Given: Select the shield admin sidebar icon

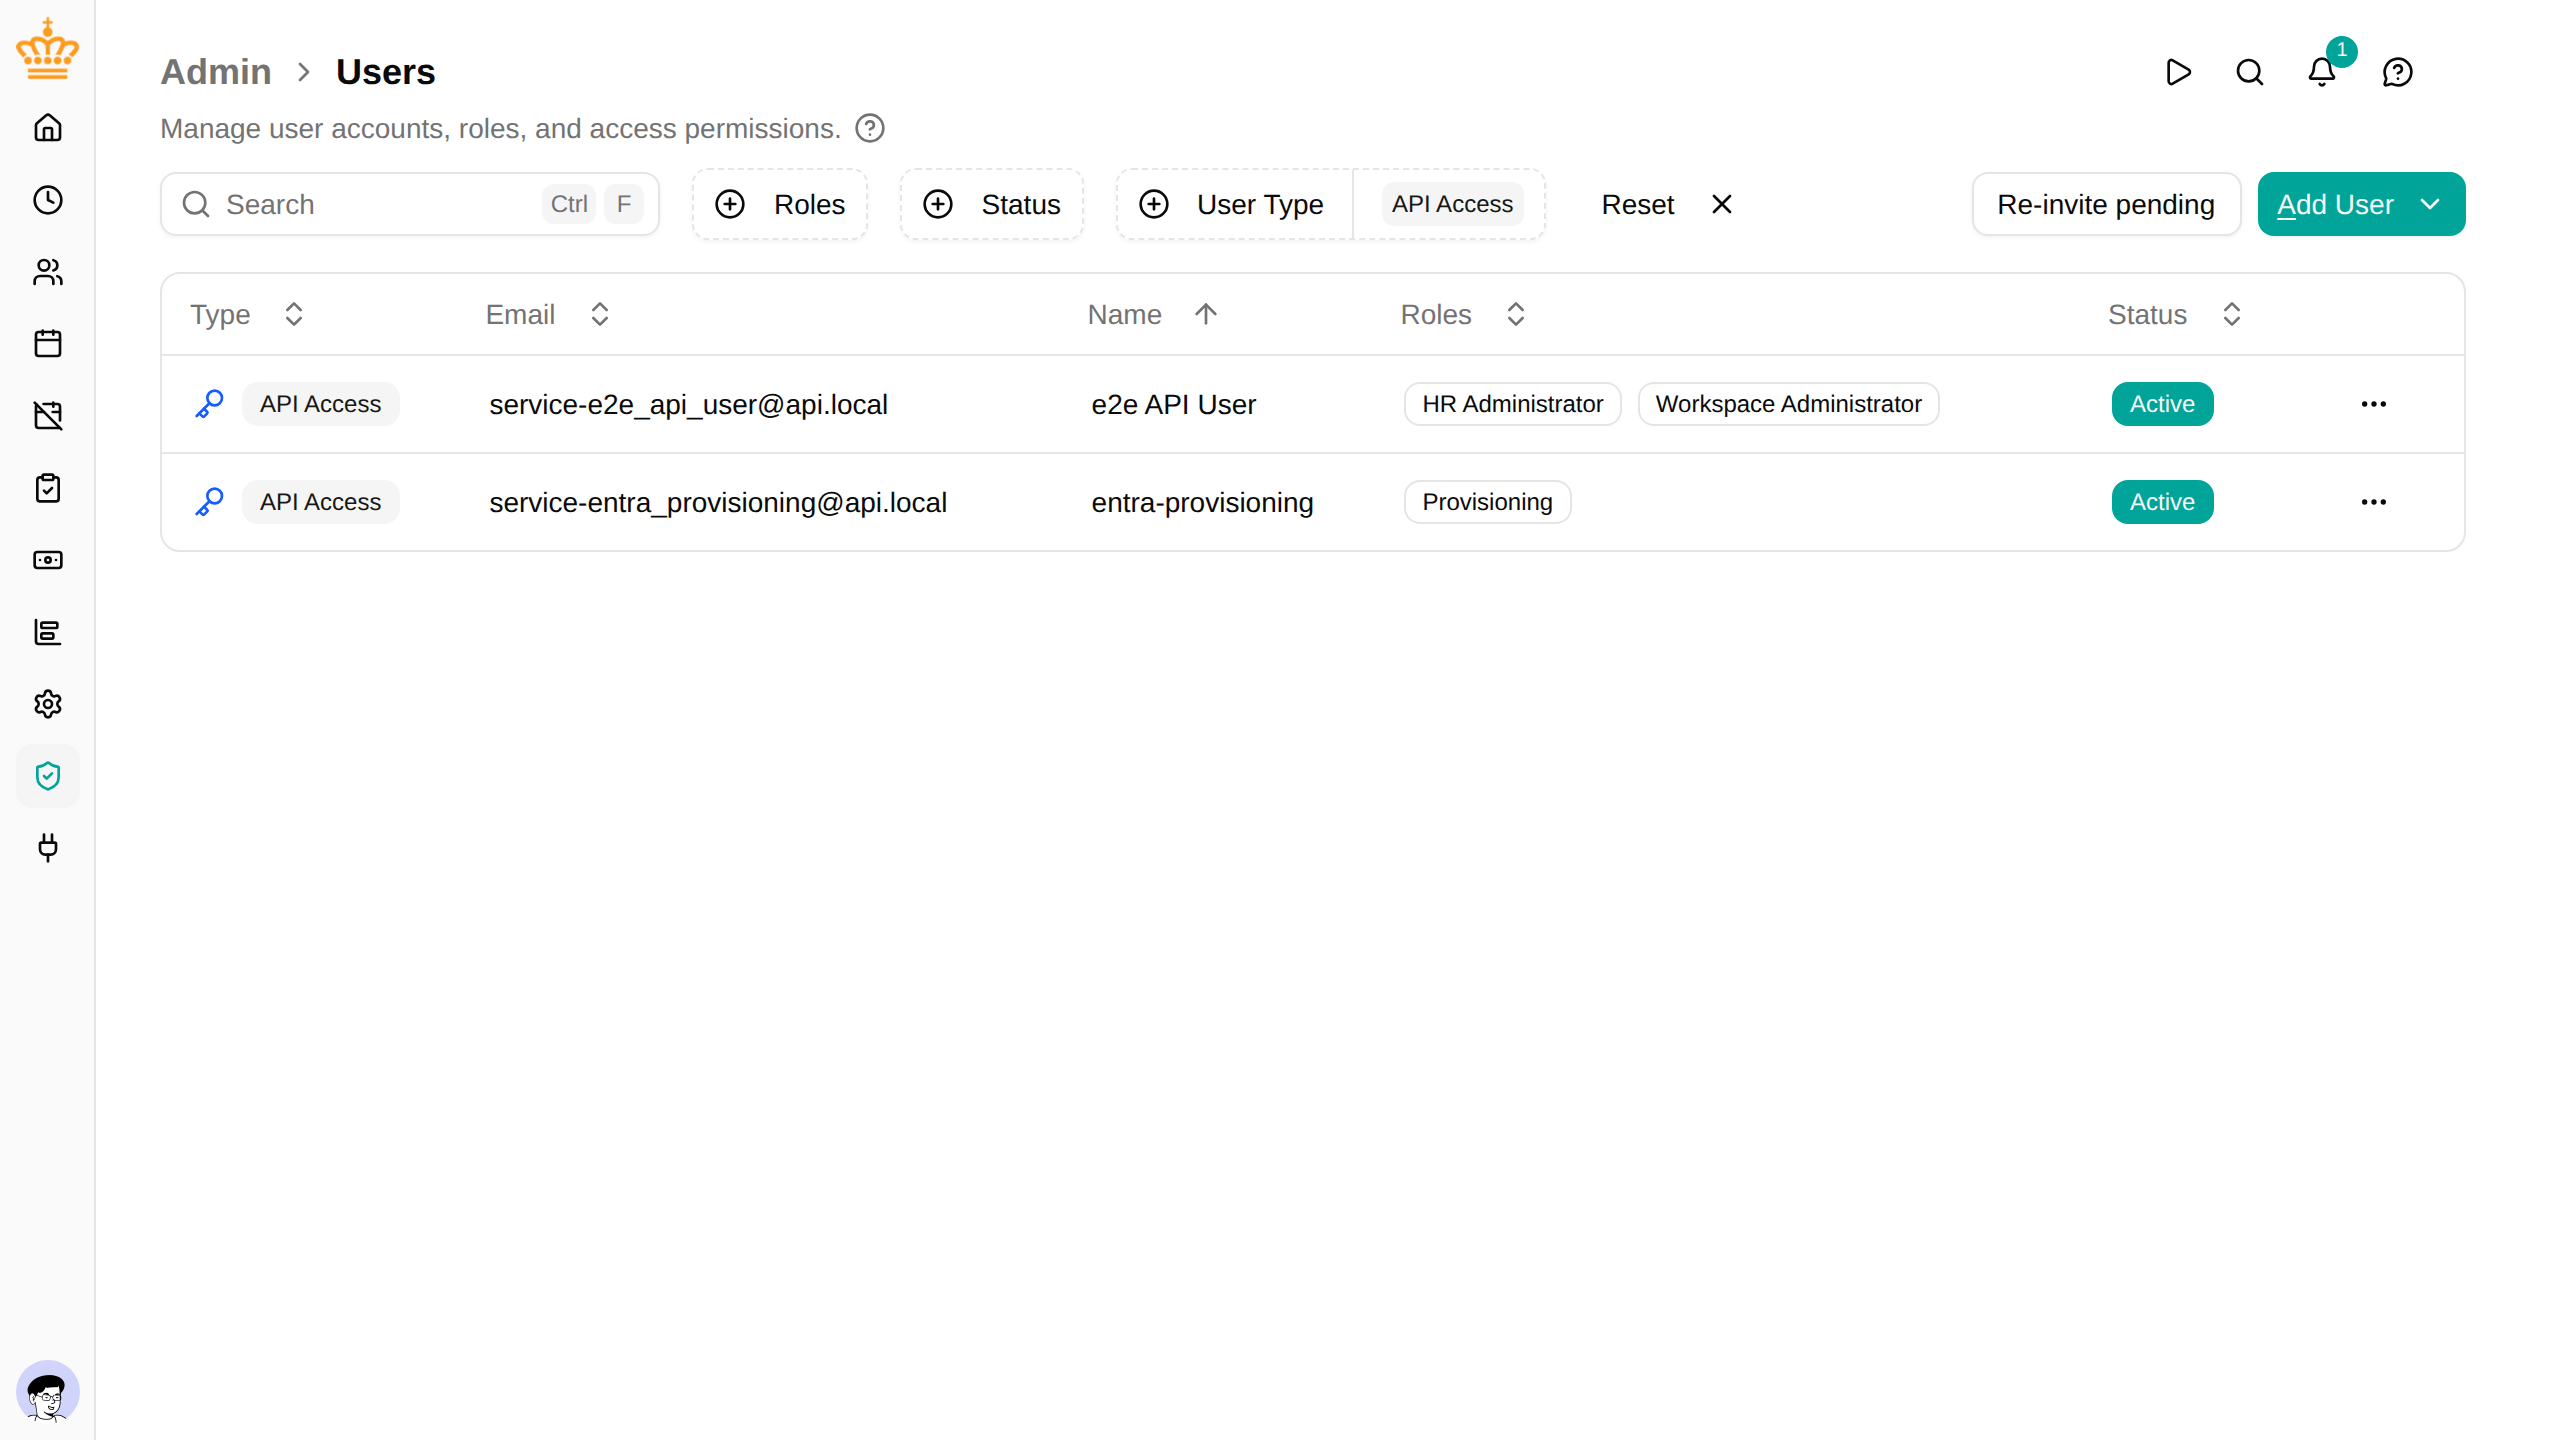Looking at the screenshot, I should [48, 776].
